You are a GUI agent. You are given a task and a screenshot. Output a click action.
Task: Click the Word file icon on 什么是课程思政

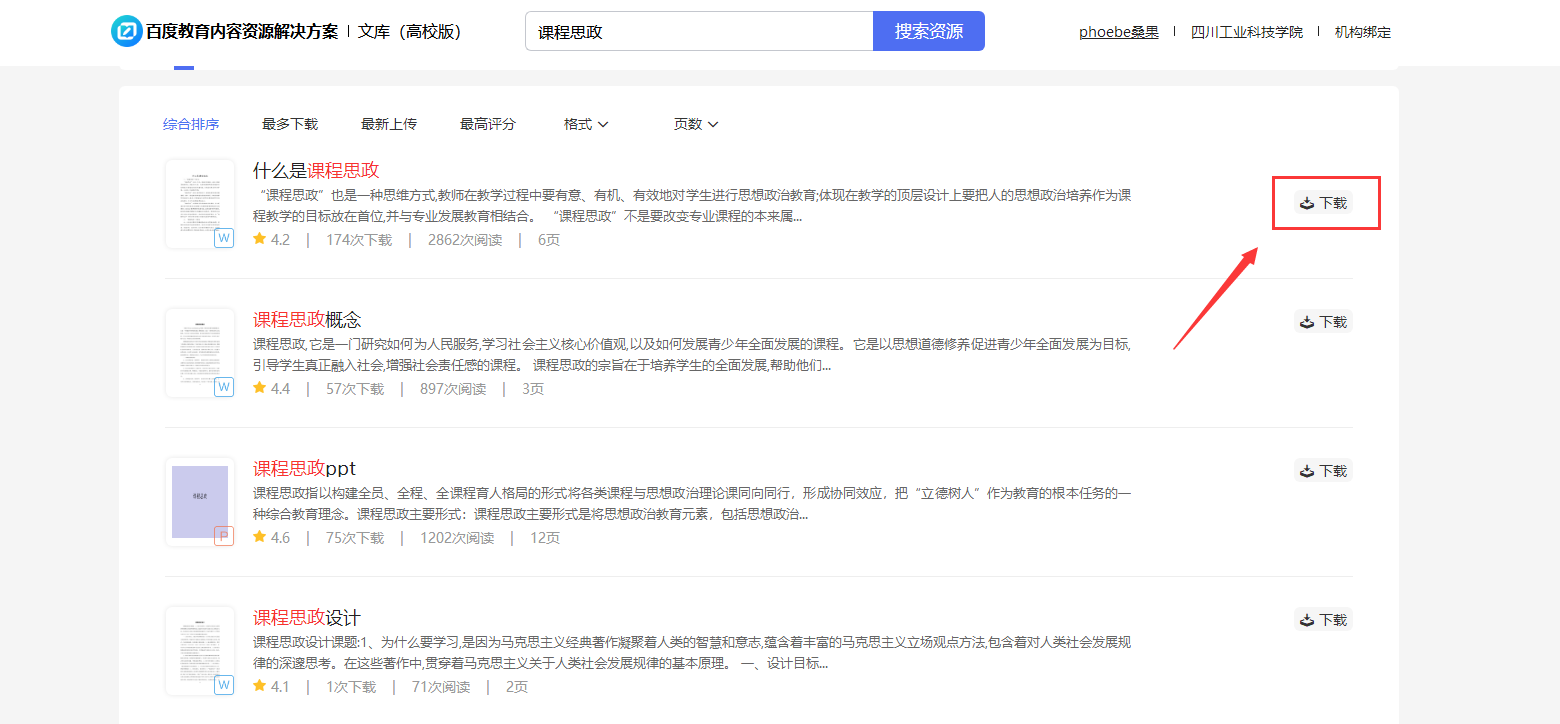coord(224,238)
